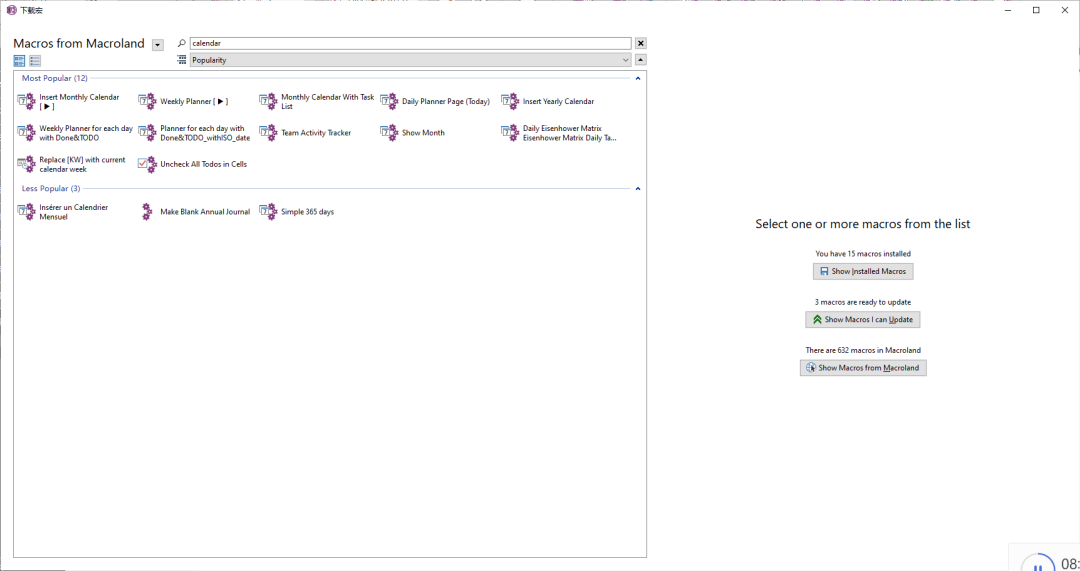Image resolution: width=1080 pixels, height=571 pixels.
Task: Click the Show Month label
Action: coord(424,133)
